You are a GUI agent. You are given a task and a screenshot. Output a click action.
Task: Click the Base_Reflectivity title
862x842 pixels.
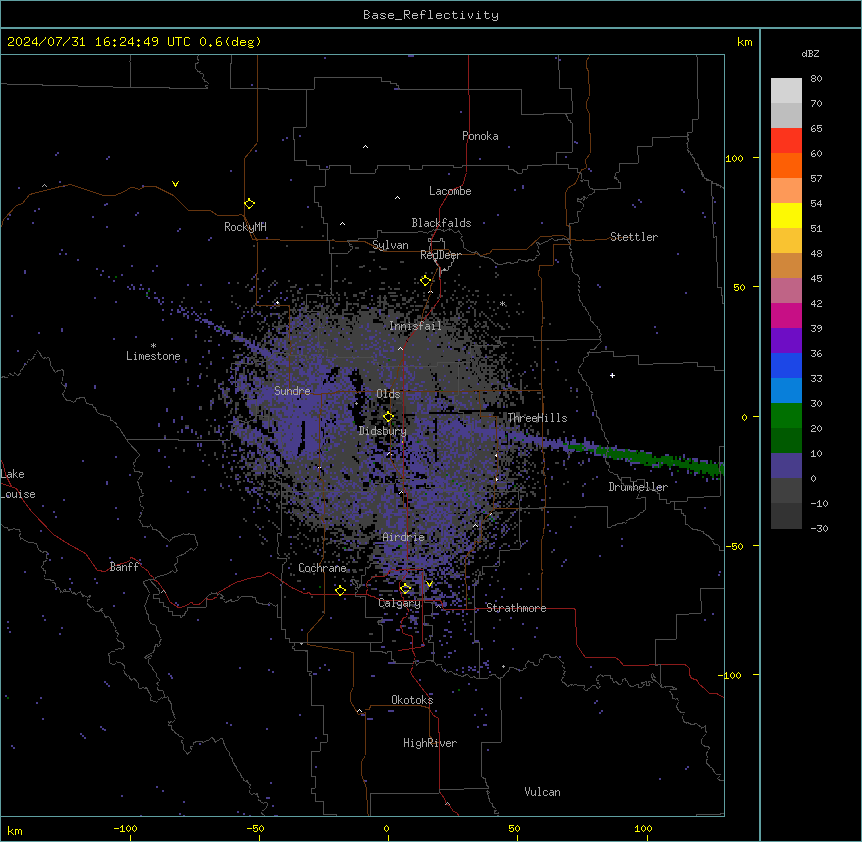tap(431, 15)
